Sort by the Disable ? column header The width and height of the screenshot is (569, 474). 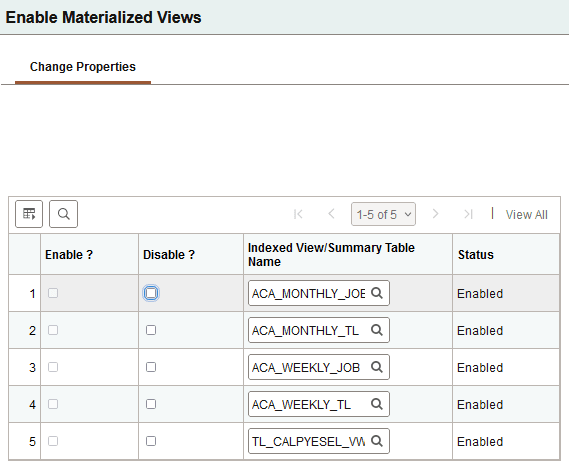(169, 255)
